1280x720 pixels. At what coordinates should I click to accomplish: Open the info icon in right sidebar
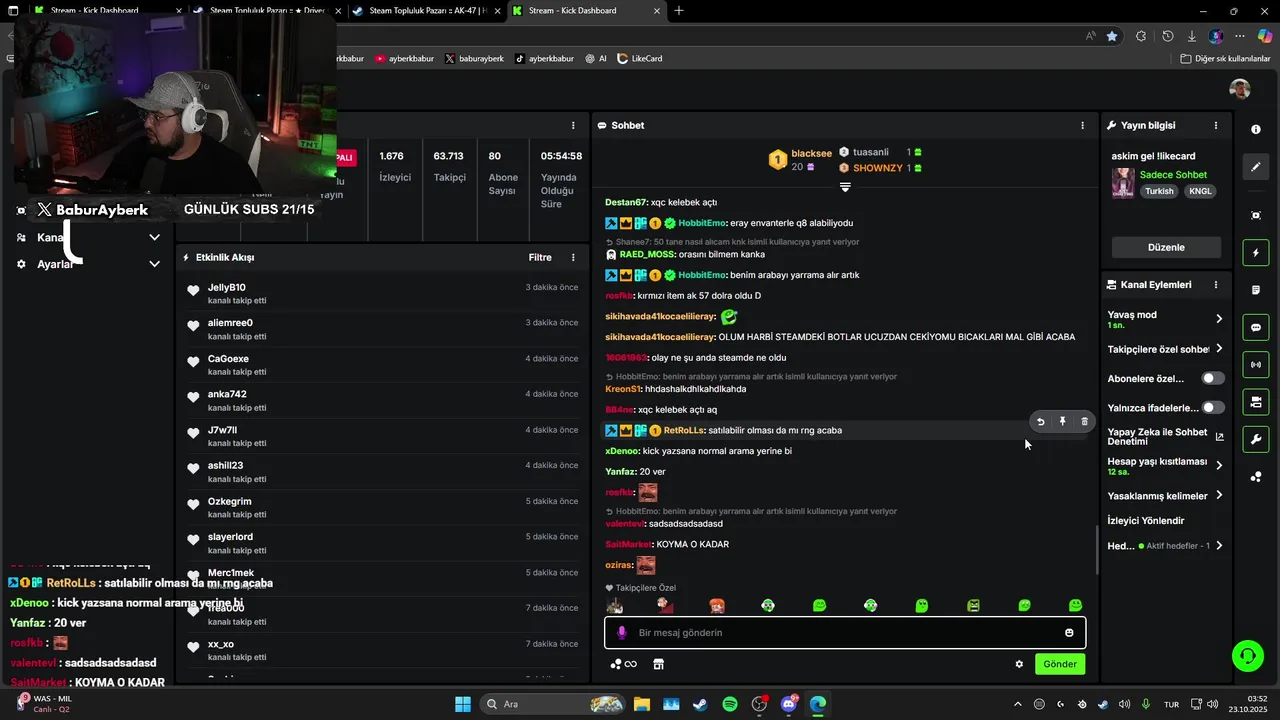1256,130
